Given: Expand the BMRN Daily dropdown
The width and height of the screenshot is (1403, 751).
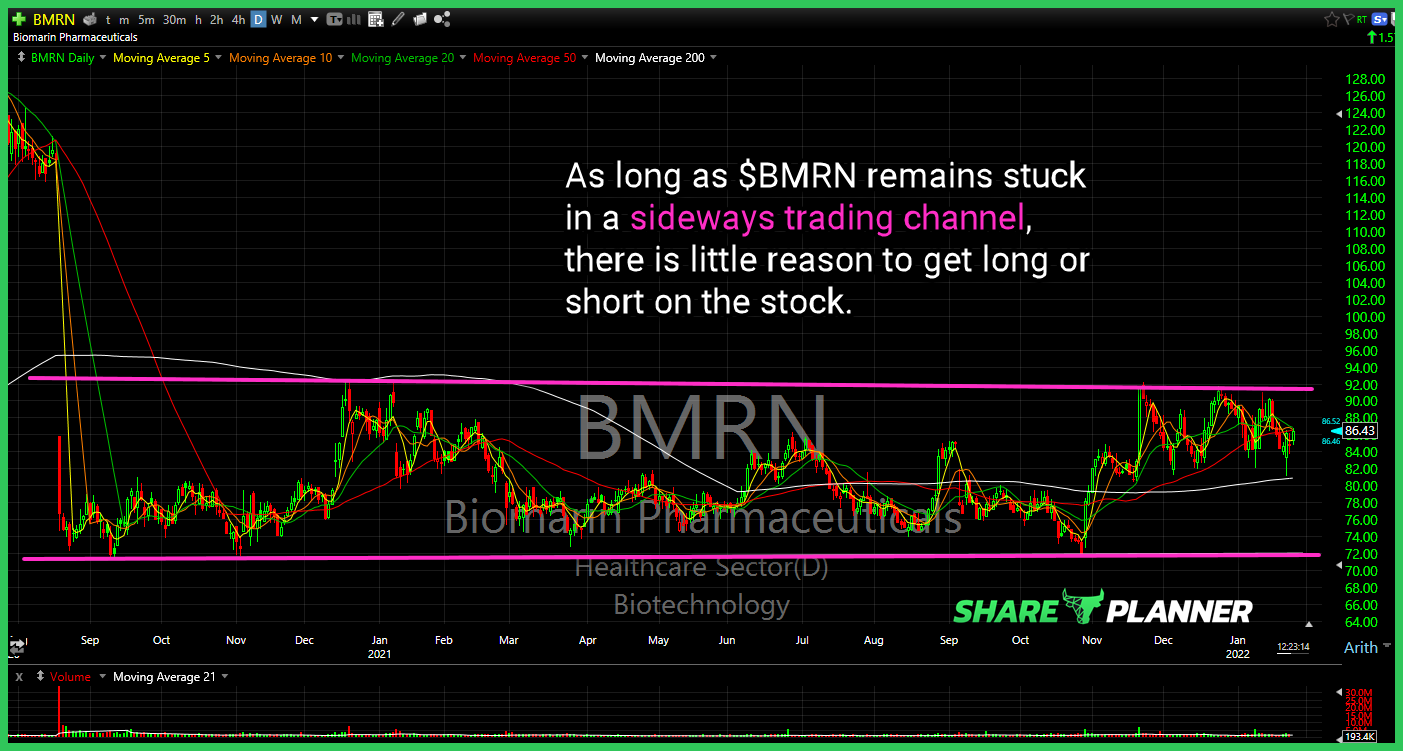Looking at the screenshot, I should pyautogui.click(x=103, y=57).
